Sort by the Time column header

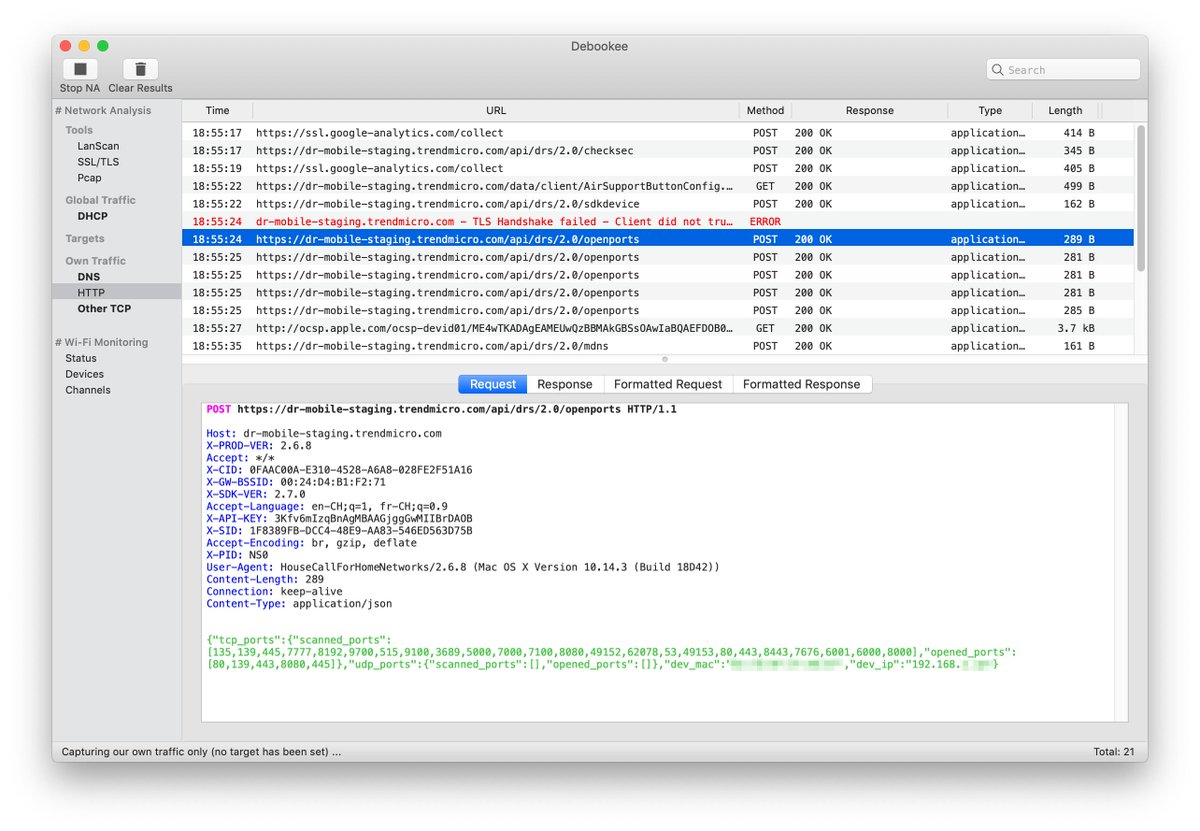217,110
